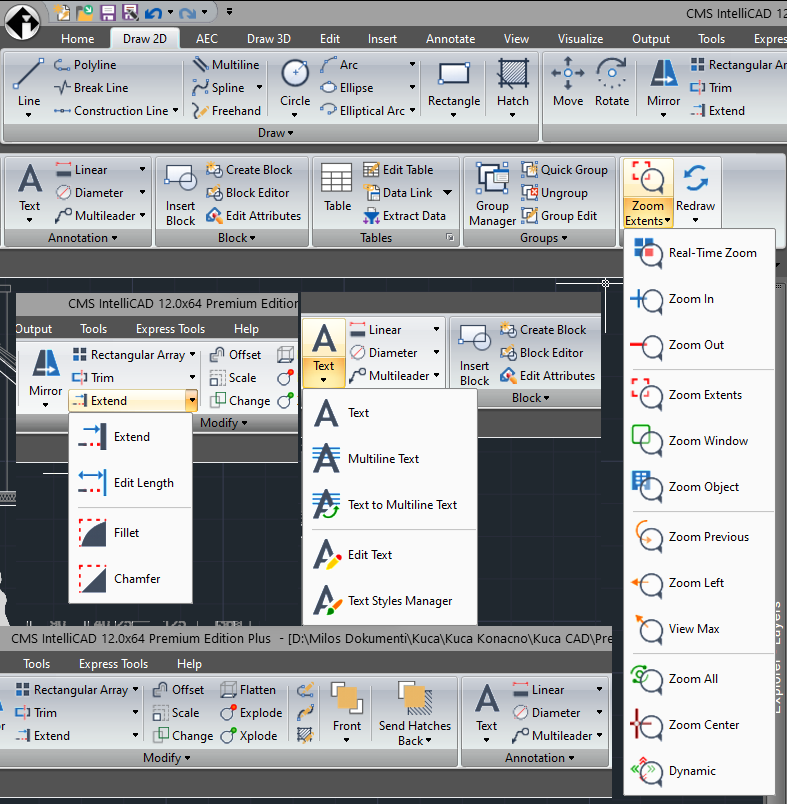The image size is (787, 804).
Task: Select Fillet from Extend dropdown
Action: coord(130,533)
